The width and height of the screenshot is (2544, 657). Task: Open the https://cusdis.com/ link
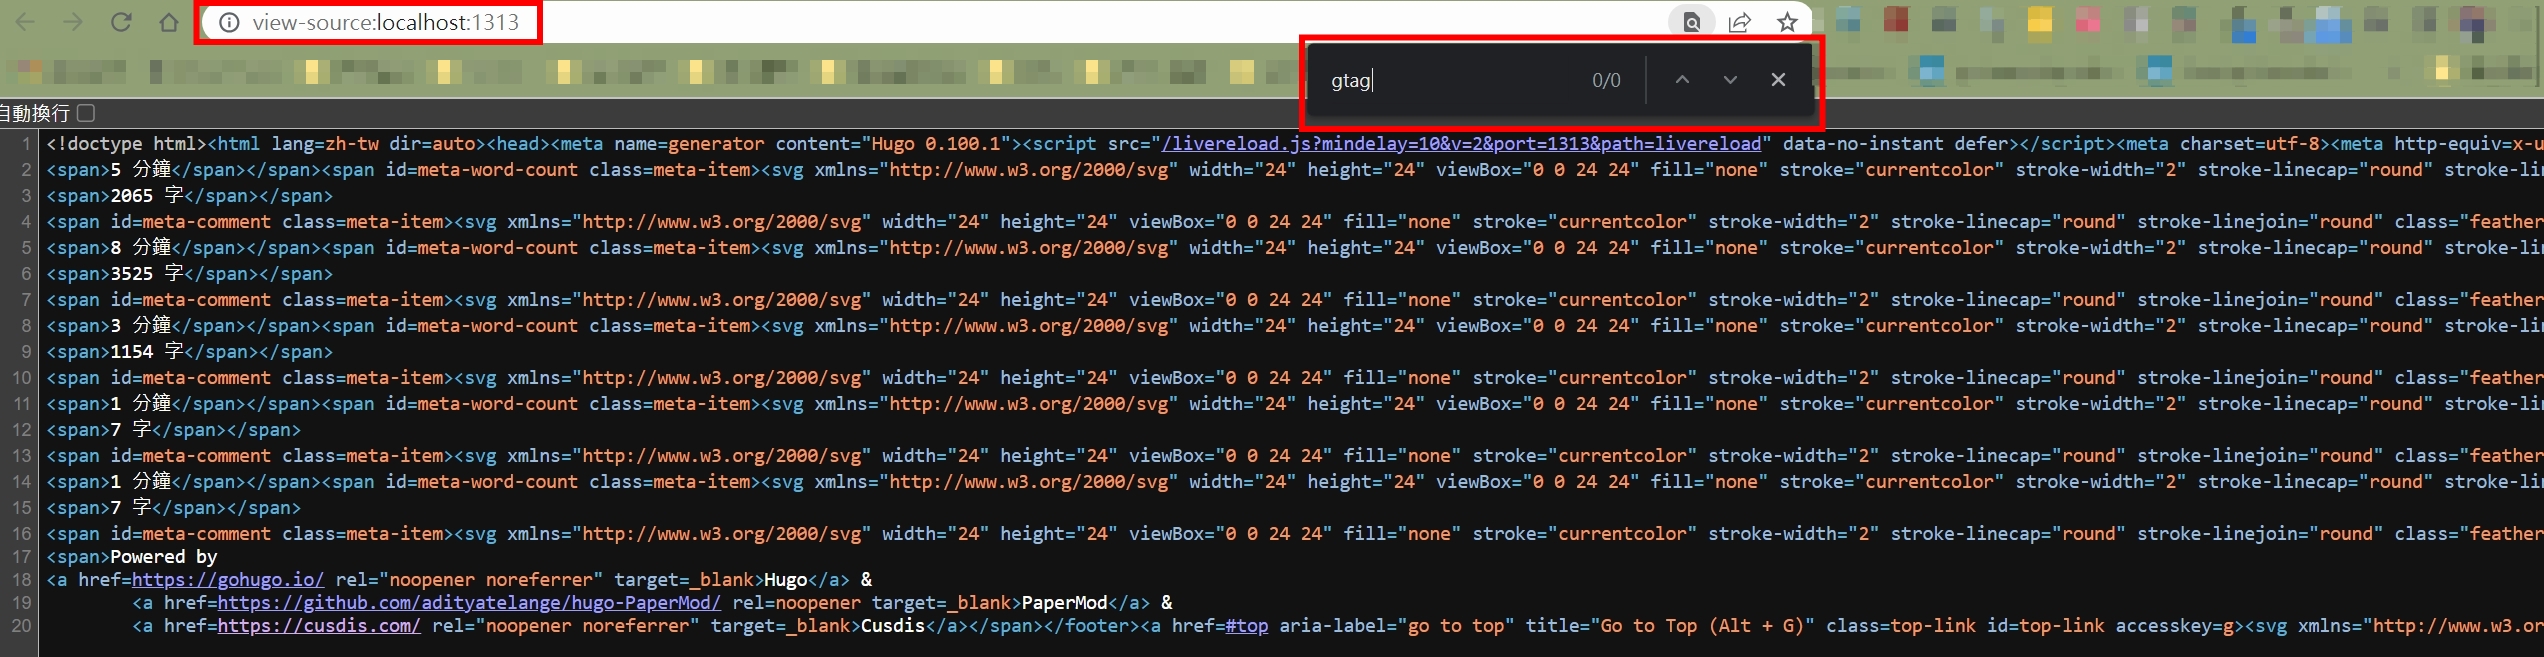[x=319, y=626]
